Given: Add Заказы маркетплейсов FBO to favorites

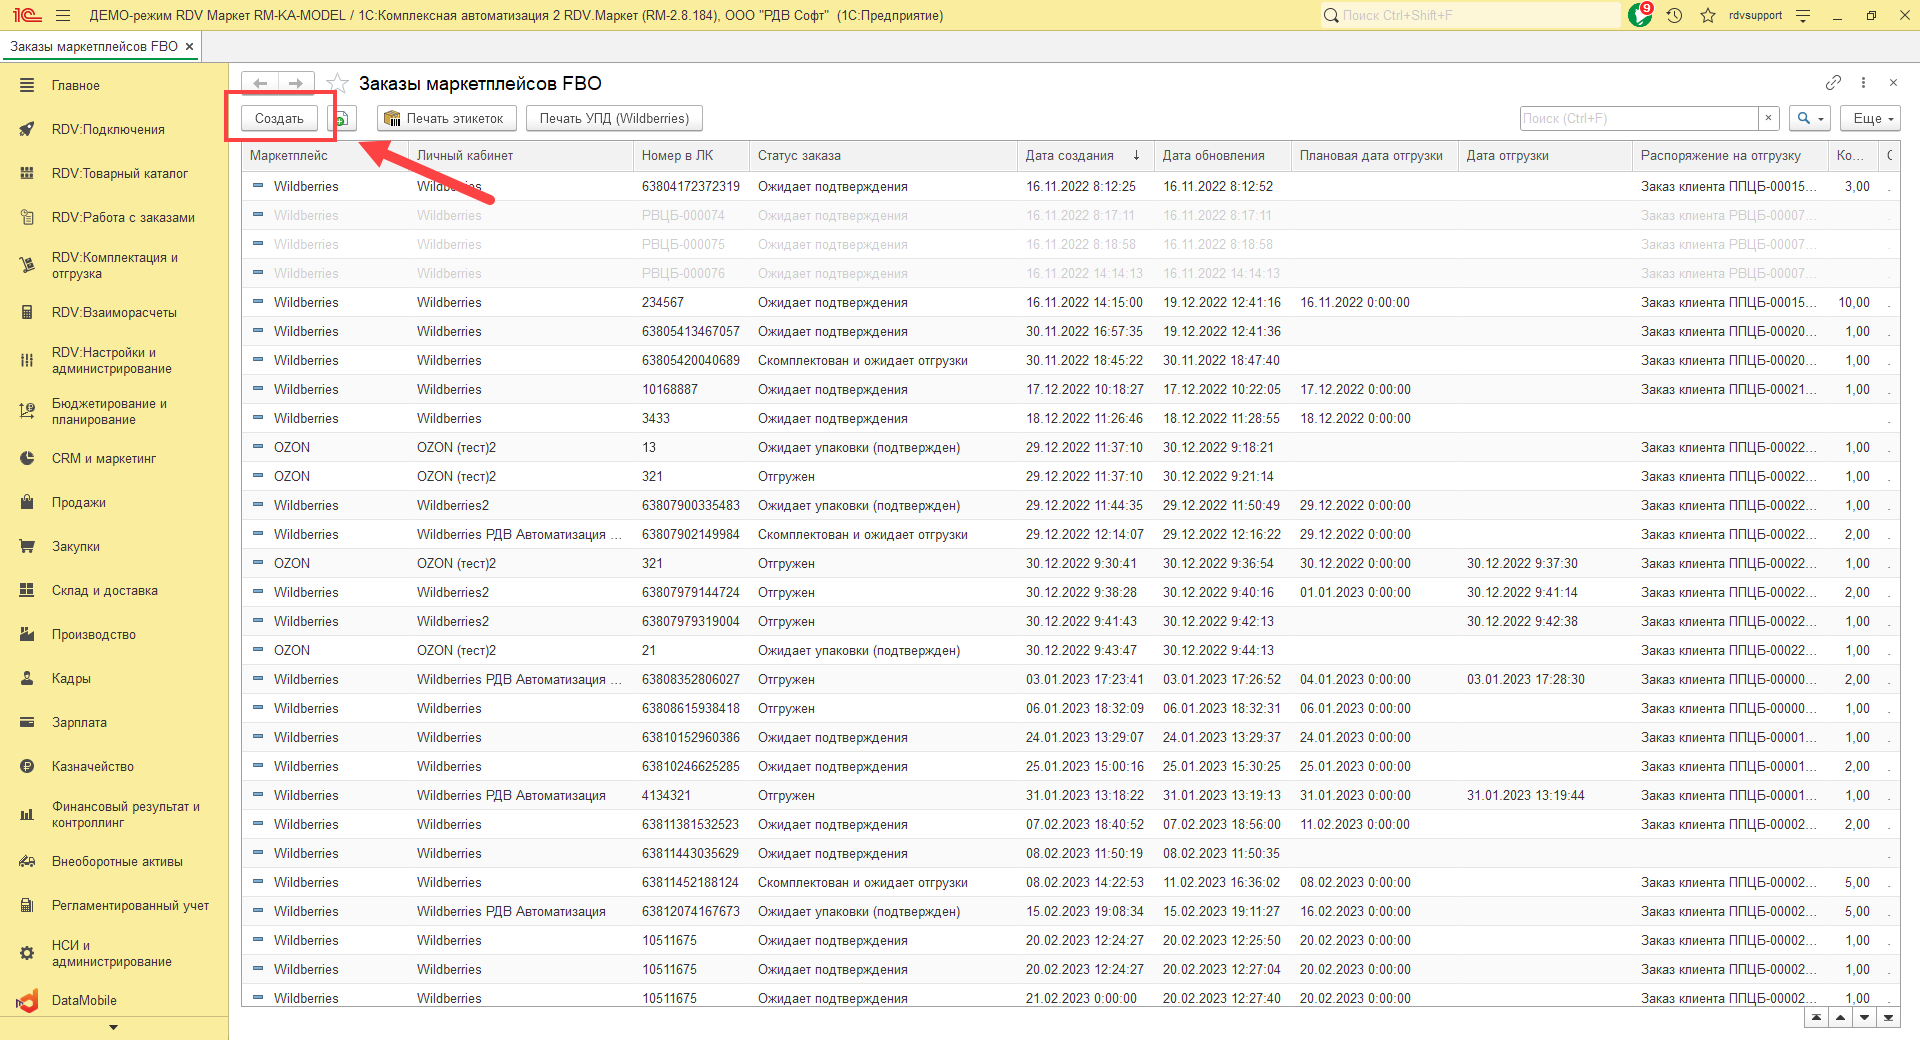Looking at the screenshot, I should pos(339,84).
